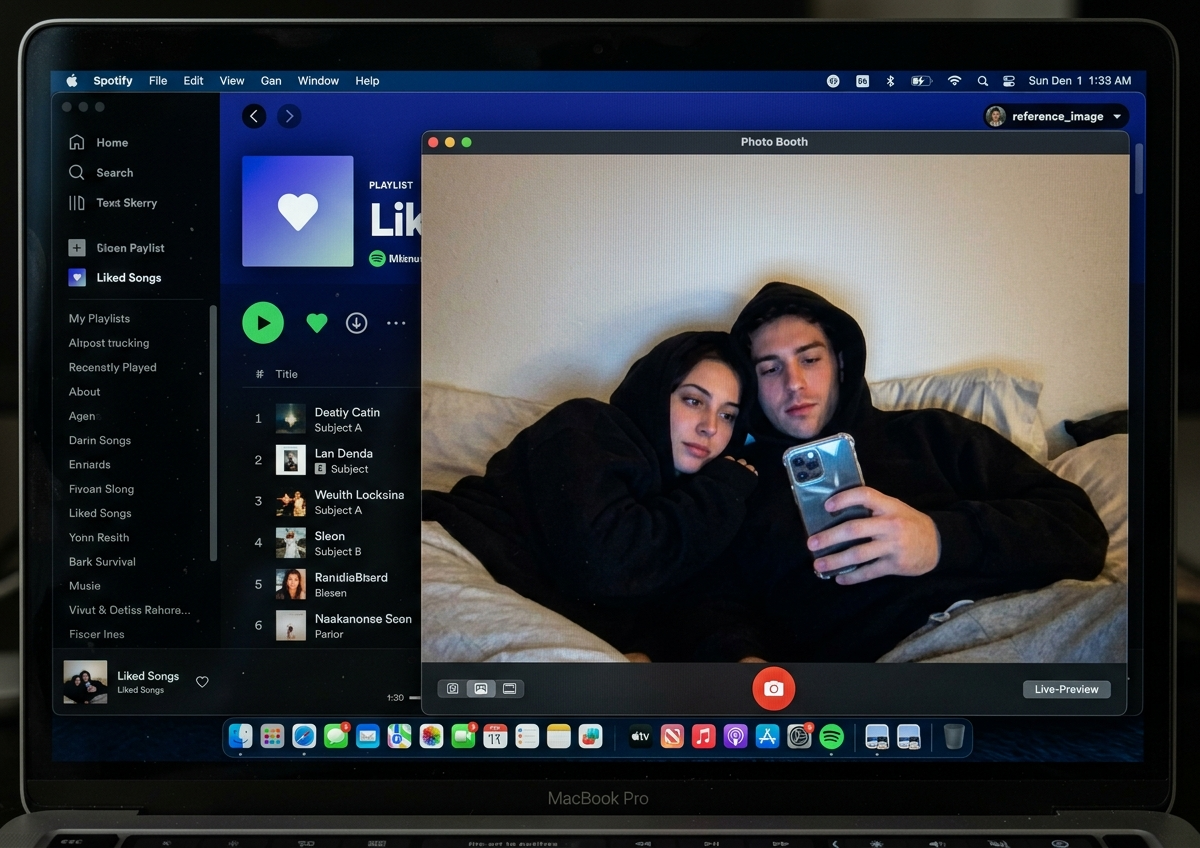Screen dimensions: 1200x848
Task: Click the Search icon in Spotify sidebar
Action: pos(76,172)
